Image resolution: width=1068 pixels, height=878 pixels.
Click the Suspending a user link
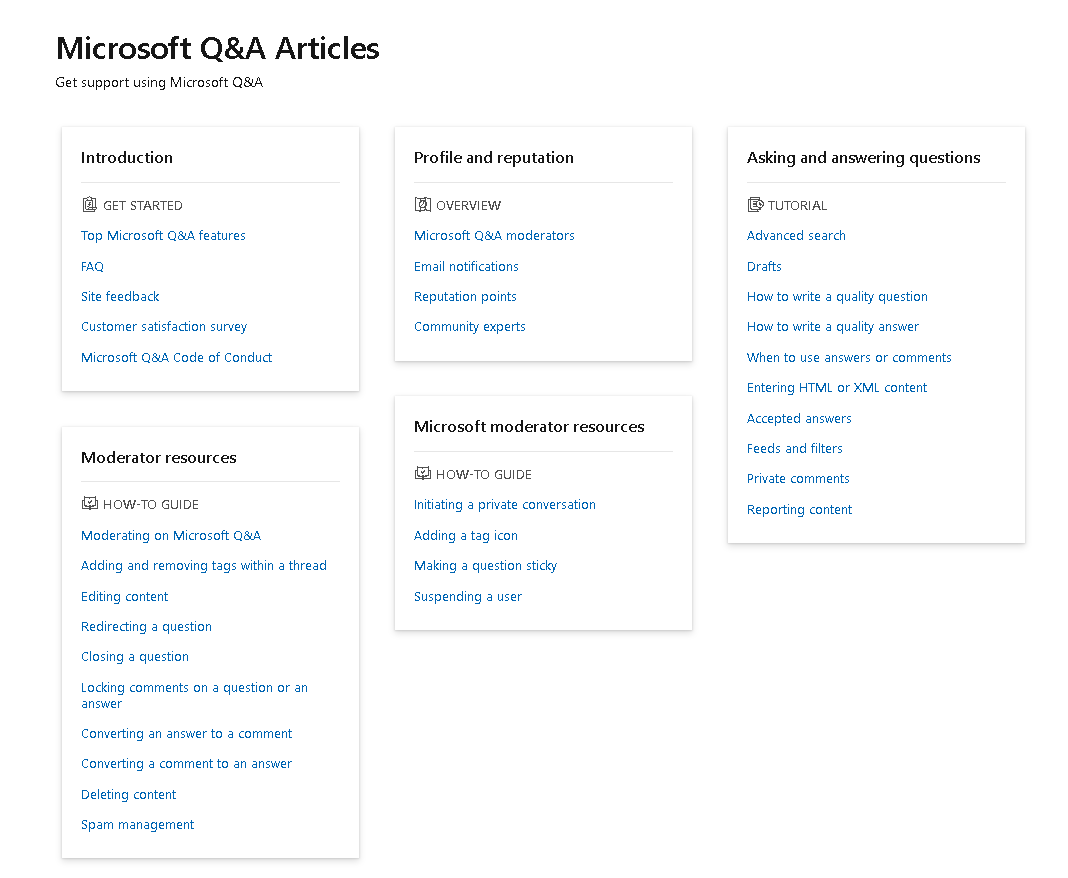[x=467, y=597]
